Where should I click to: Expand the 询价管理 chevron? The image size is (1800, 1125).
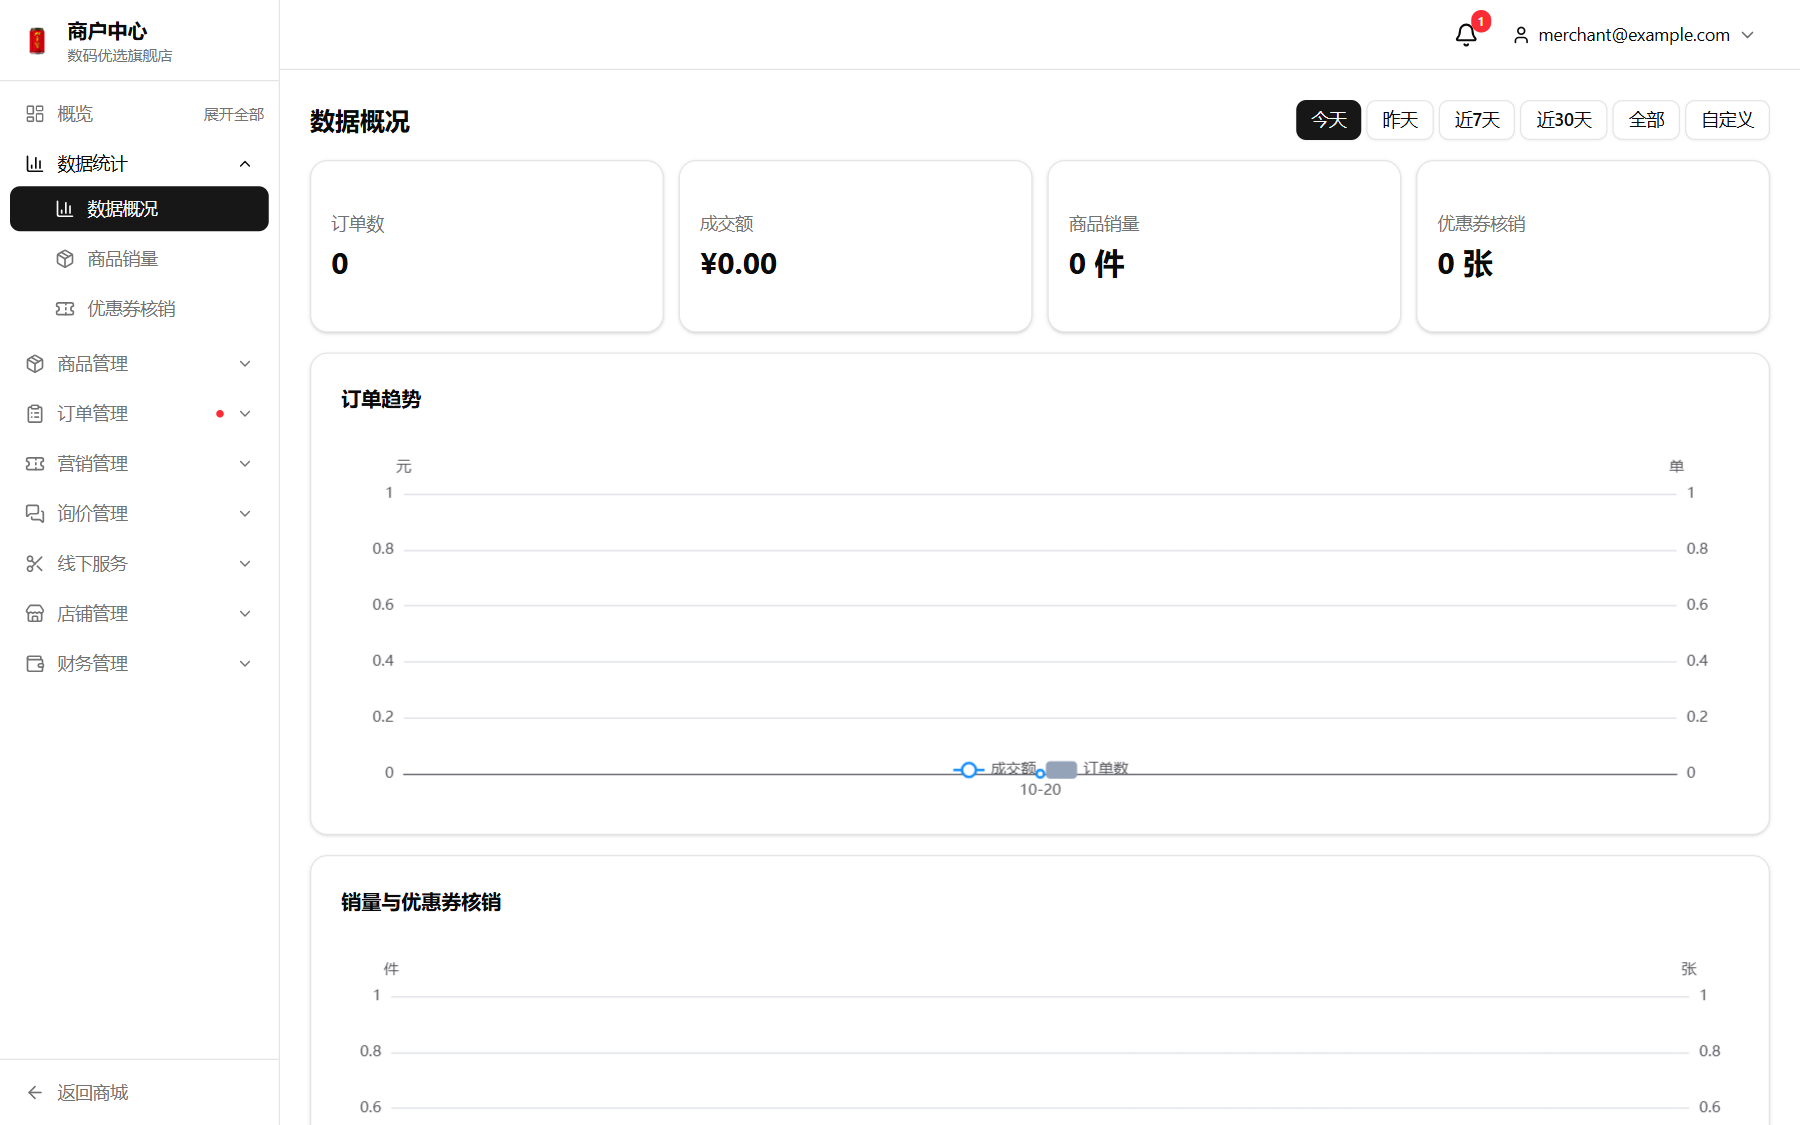click(245, 514)
